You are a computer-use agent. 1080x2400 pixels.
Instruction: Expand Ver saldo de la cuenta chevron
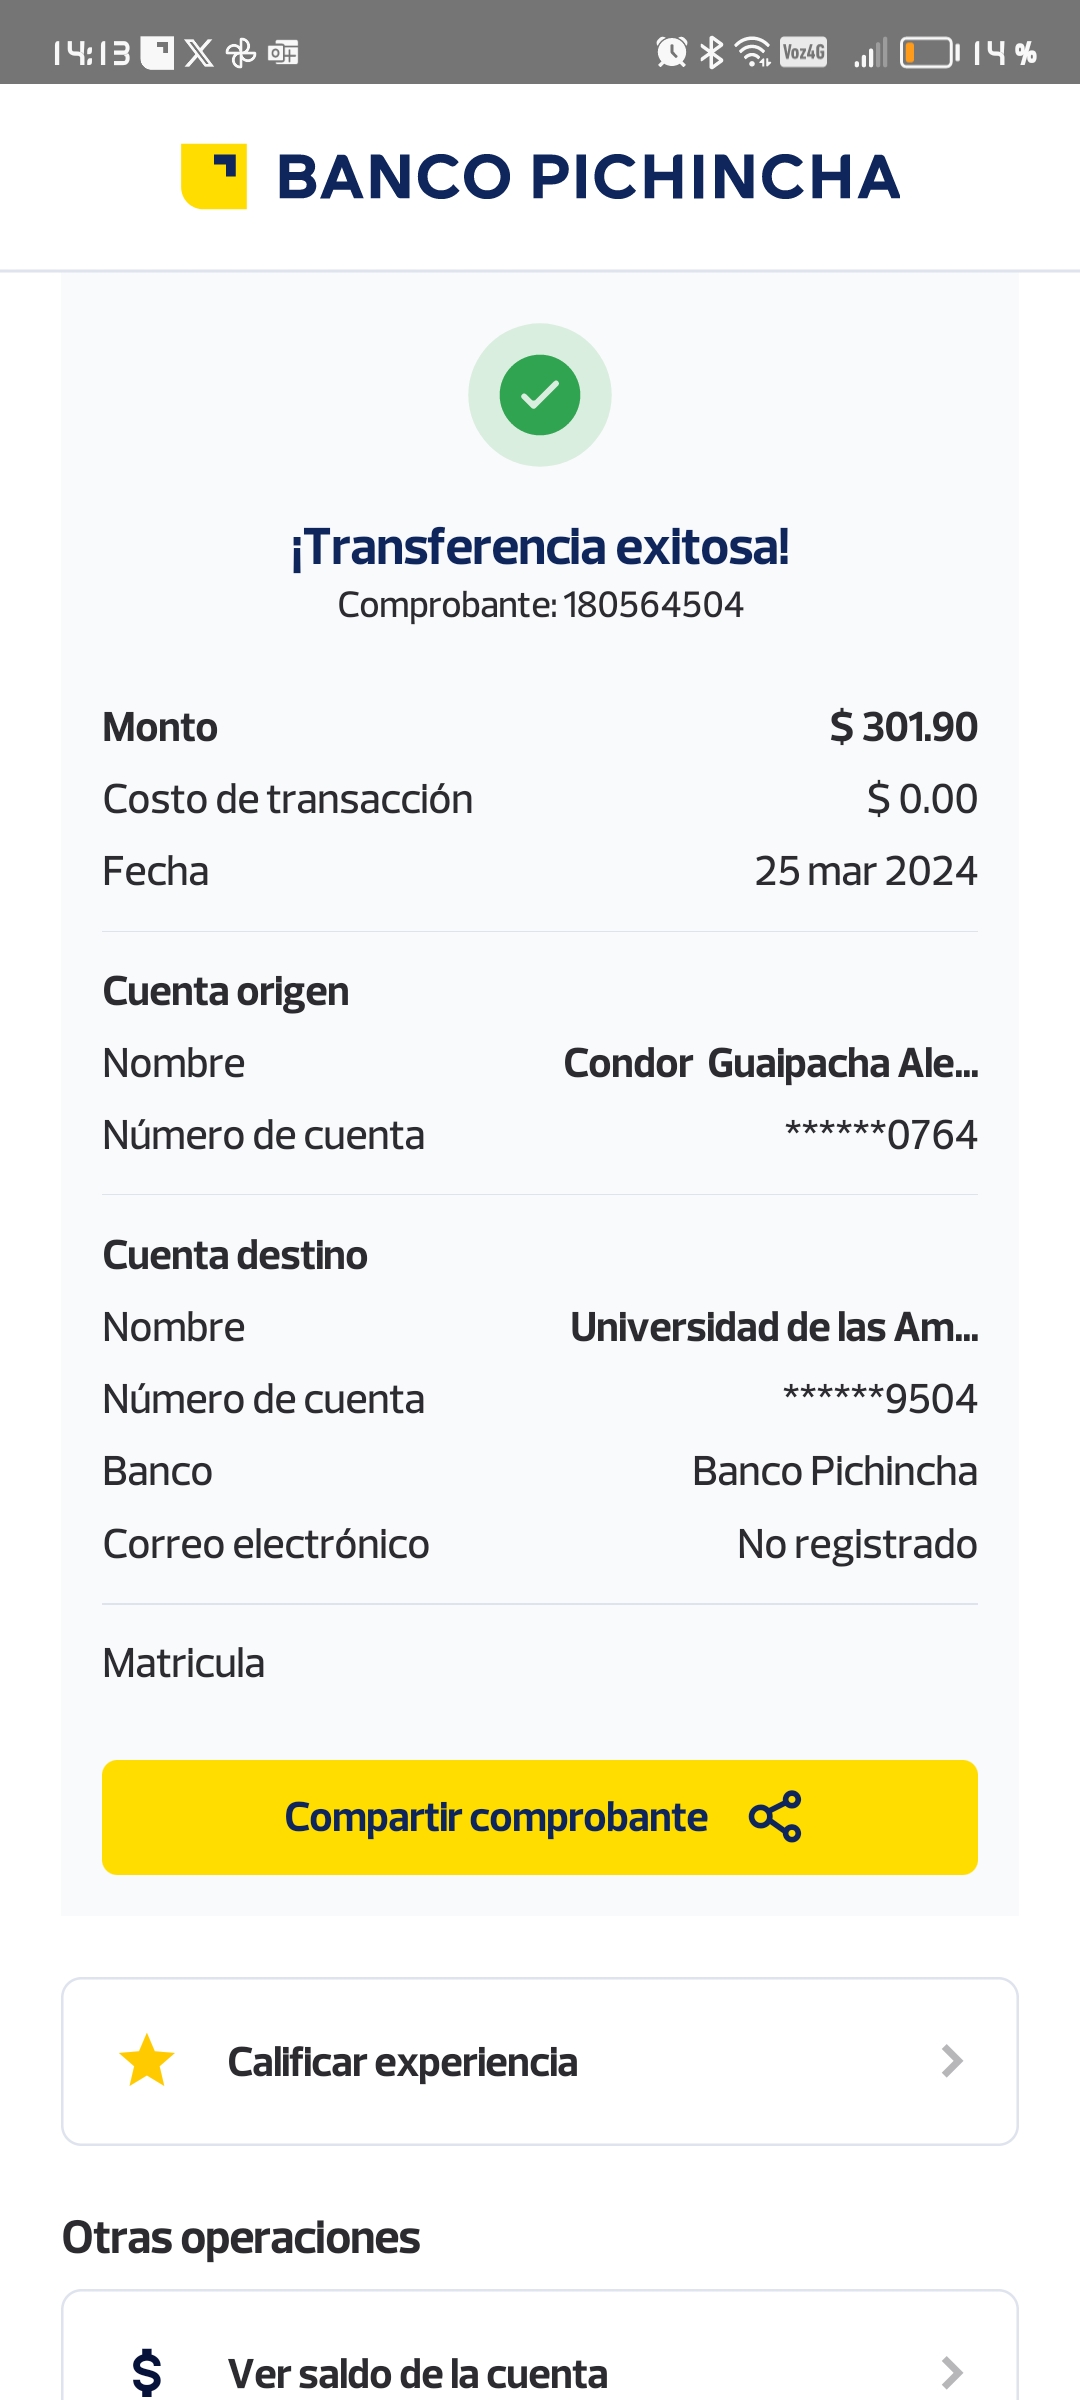[x=952, y=2372]
